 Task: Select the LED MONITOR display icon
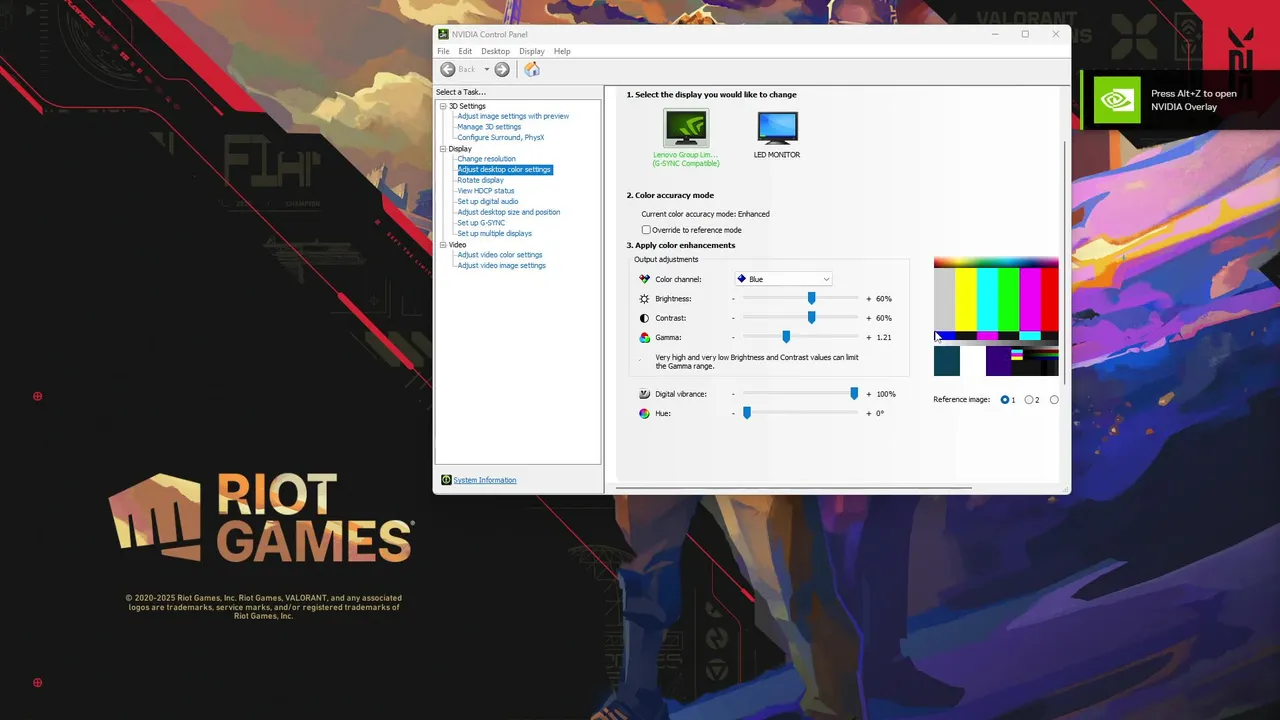777,128
